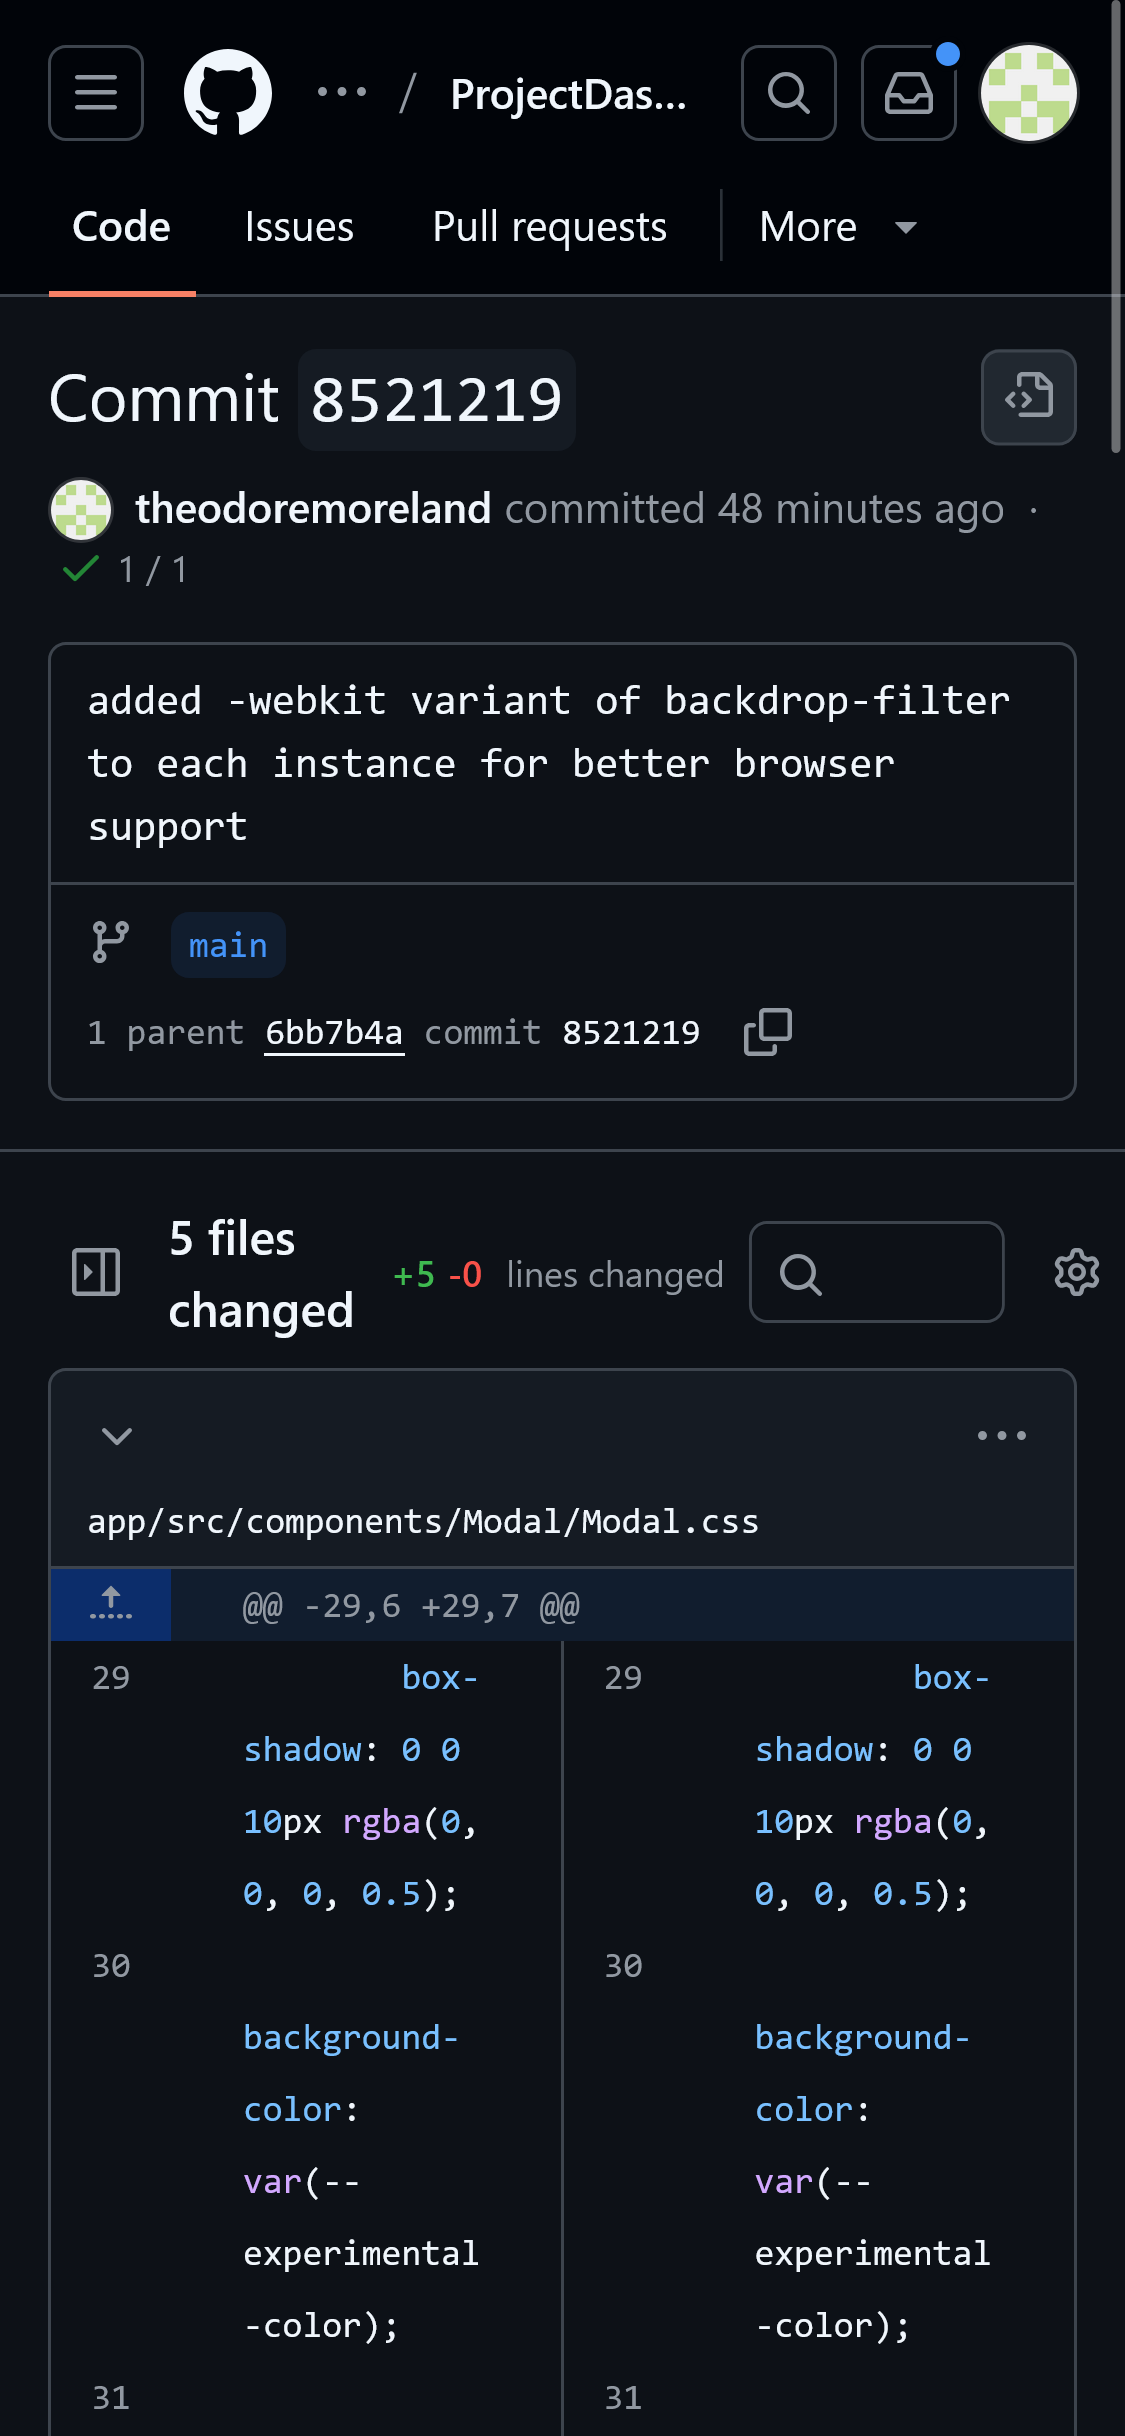This screenshot has width=1125, height=2436.
Task: Switch to the Pull requests tab
Action: pyautogui.click(x=549, y=228)
